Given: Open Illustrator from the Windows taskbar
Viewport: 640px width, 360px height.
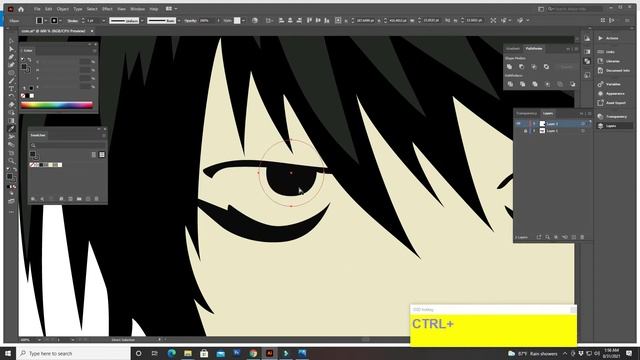Looking at the screenshot, I should (269, 353).
